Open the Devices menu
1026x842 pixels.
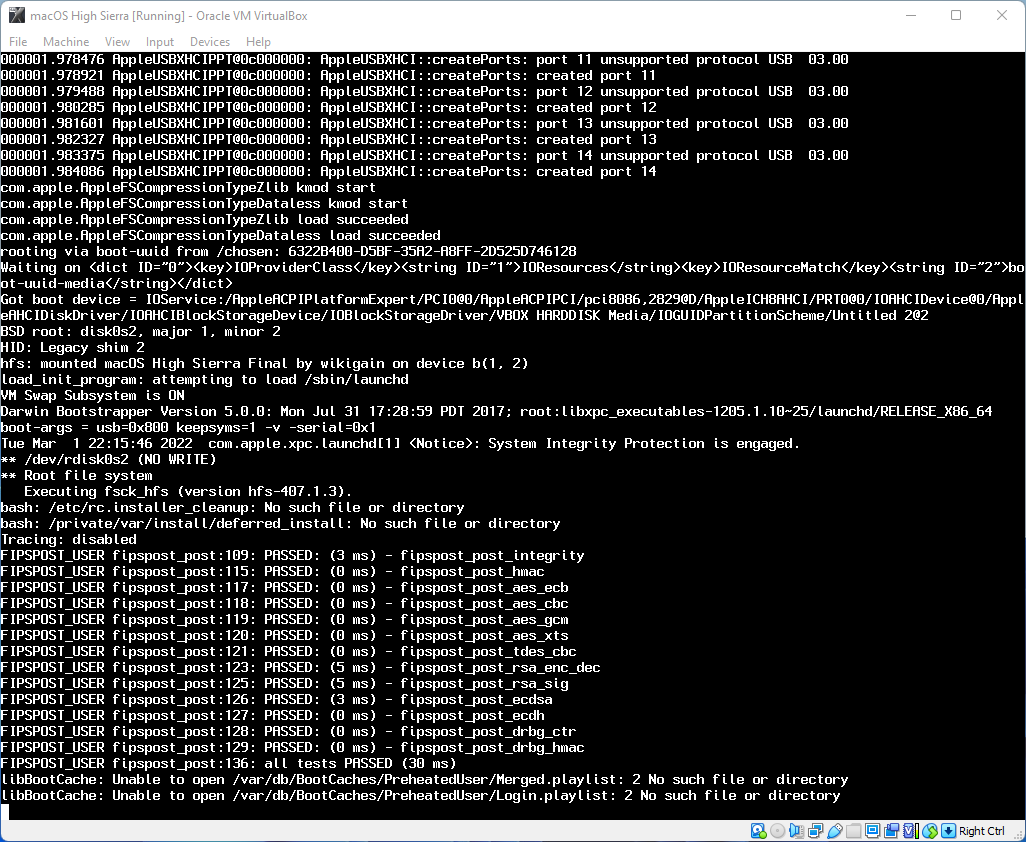click(x=209, y=42)
